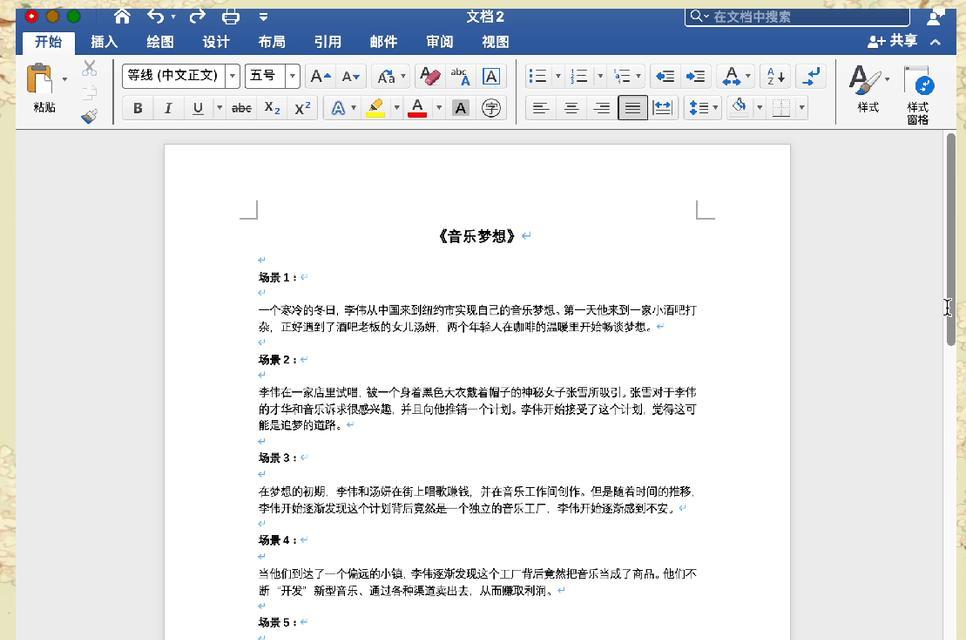Align text left

click(540, 108)
